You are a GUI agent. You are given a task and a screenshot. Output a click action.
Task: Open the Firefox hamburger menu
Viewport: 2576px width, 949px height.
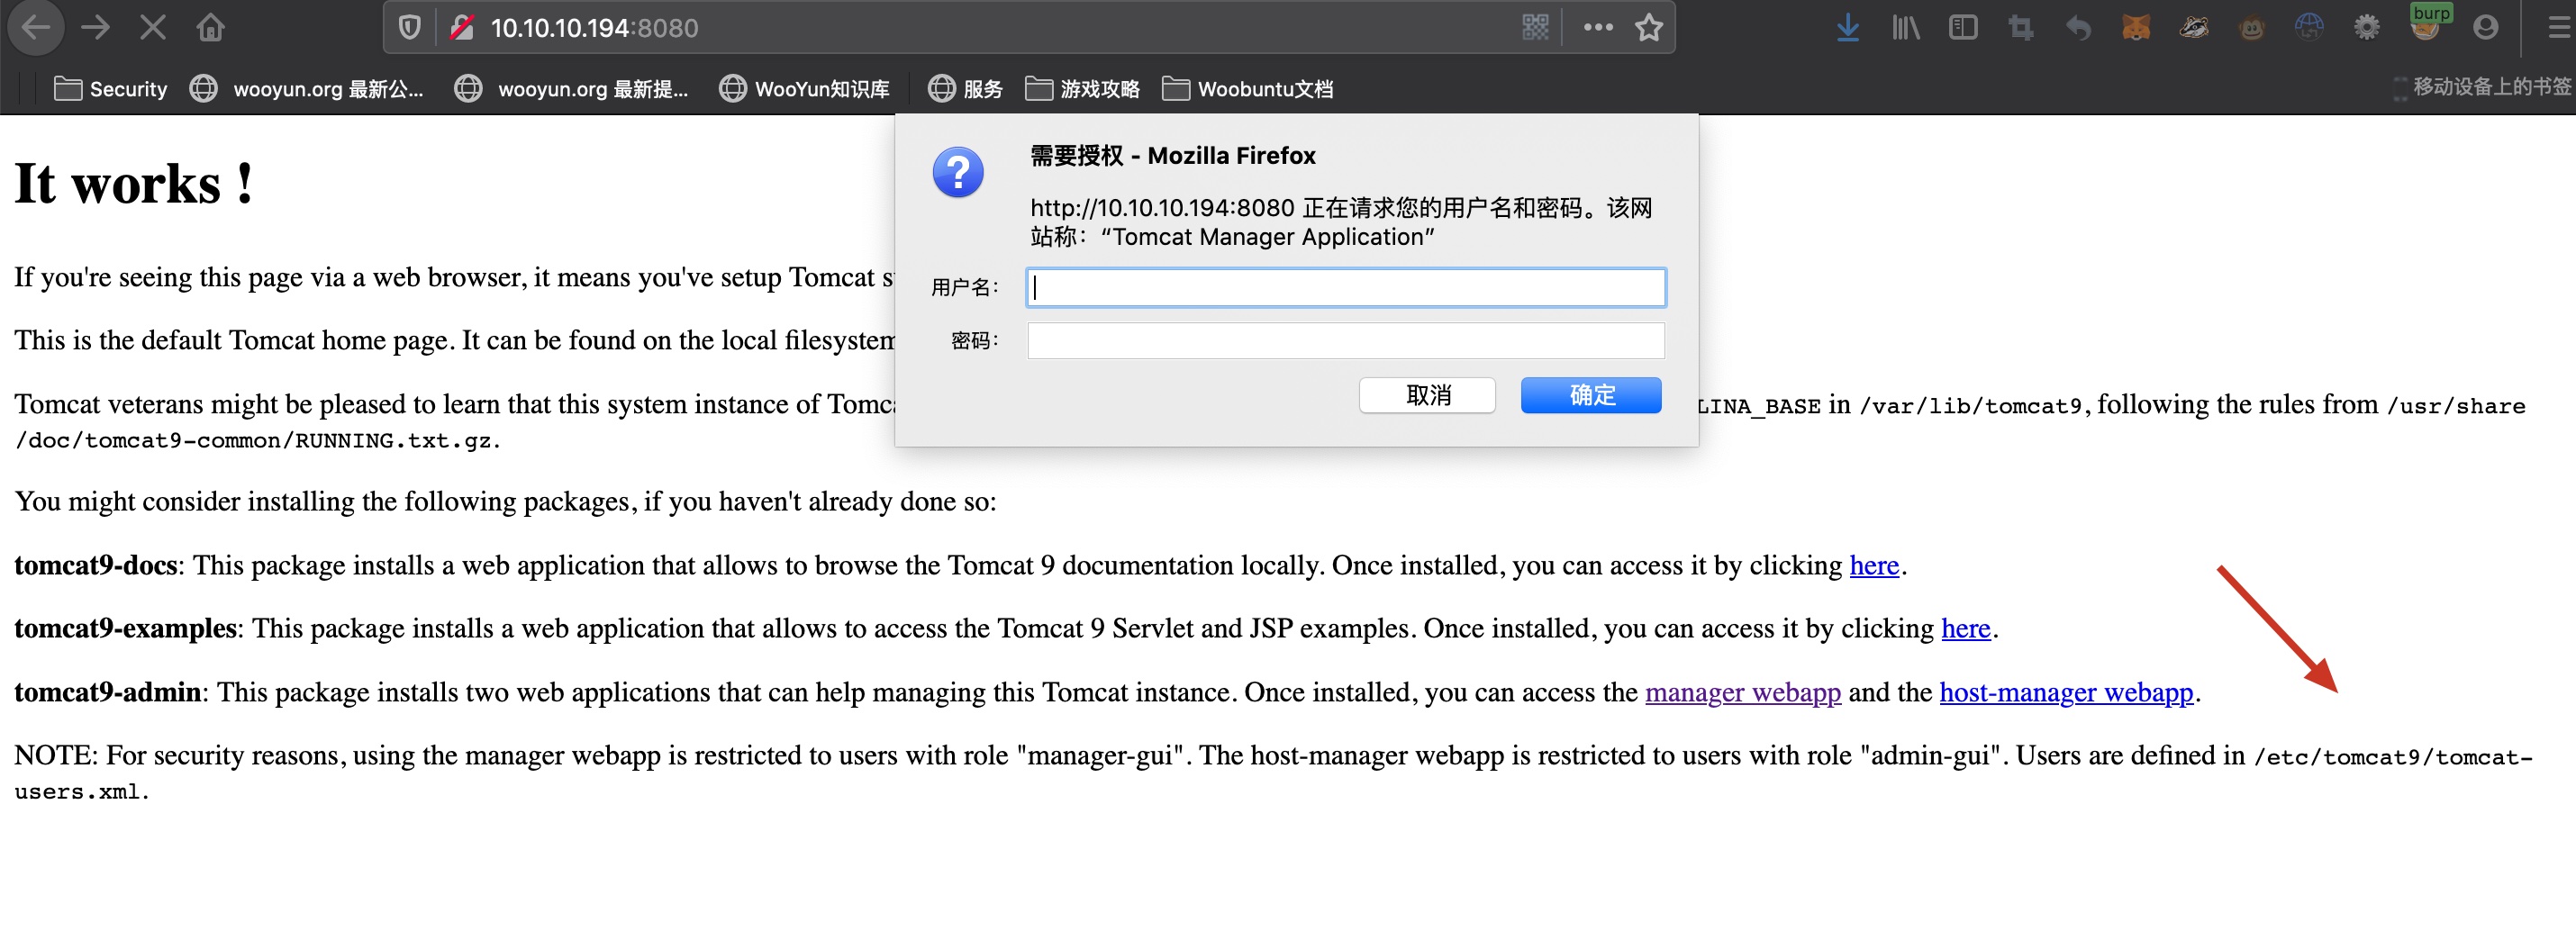coord(2558,28)
